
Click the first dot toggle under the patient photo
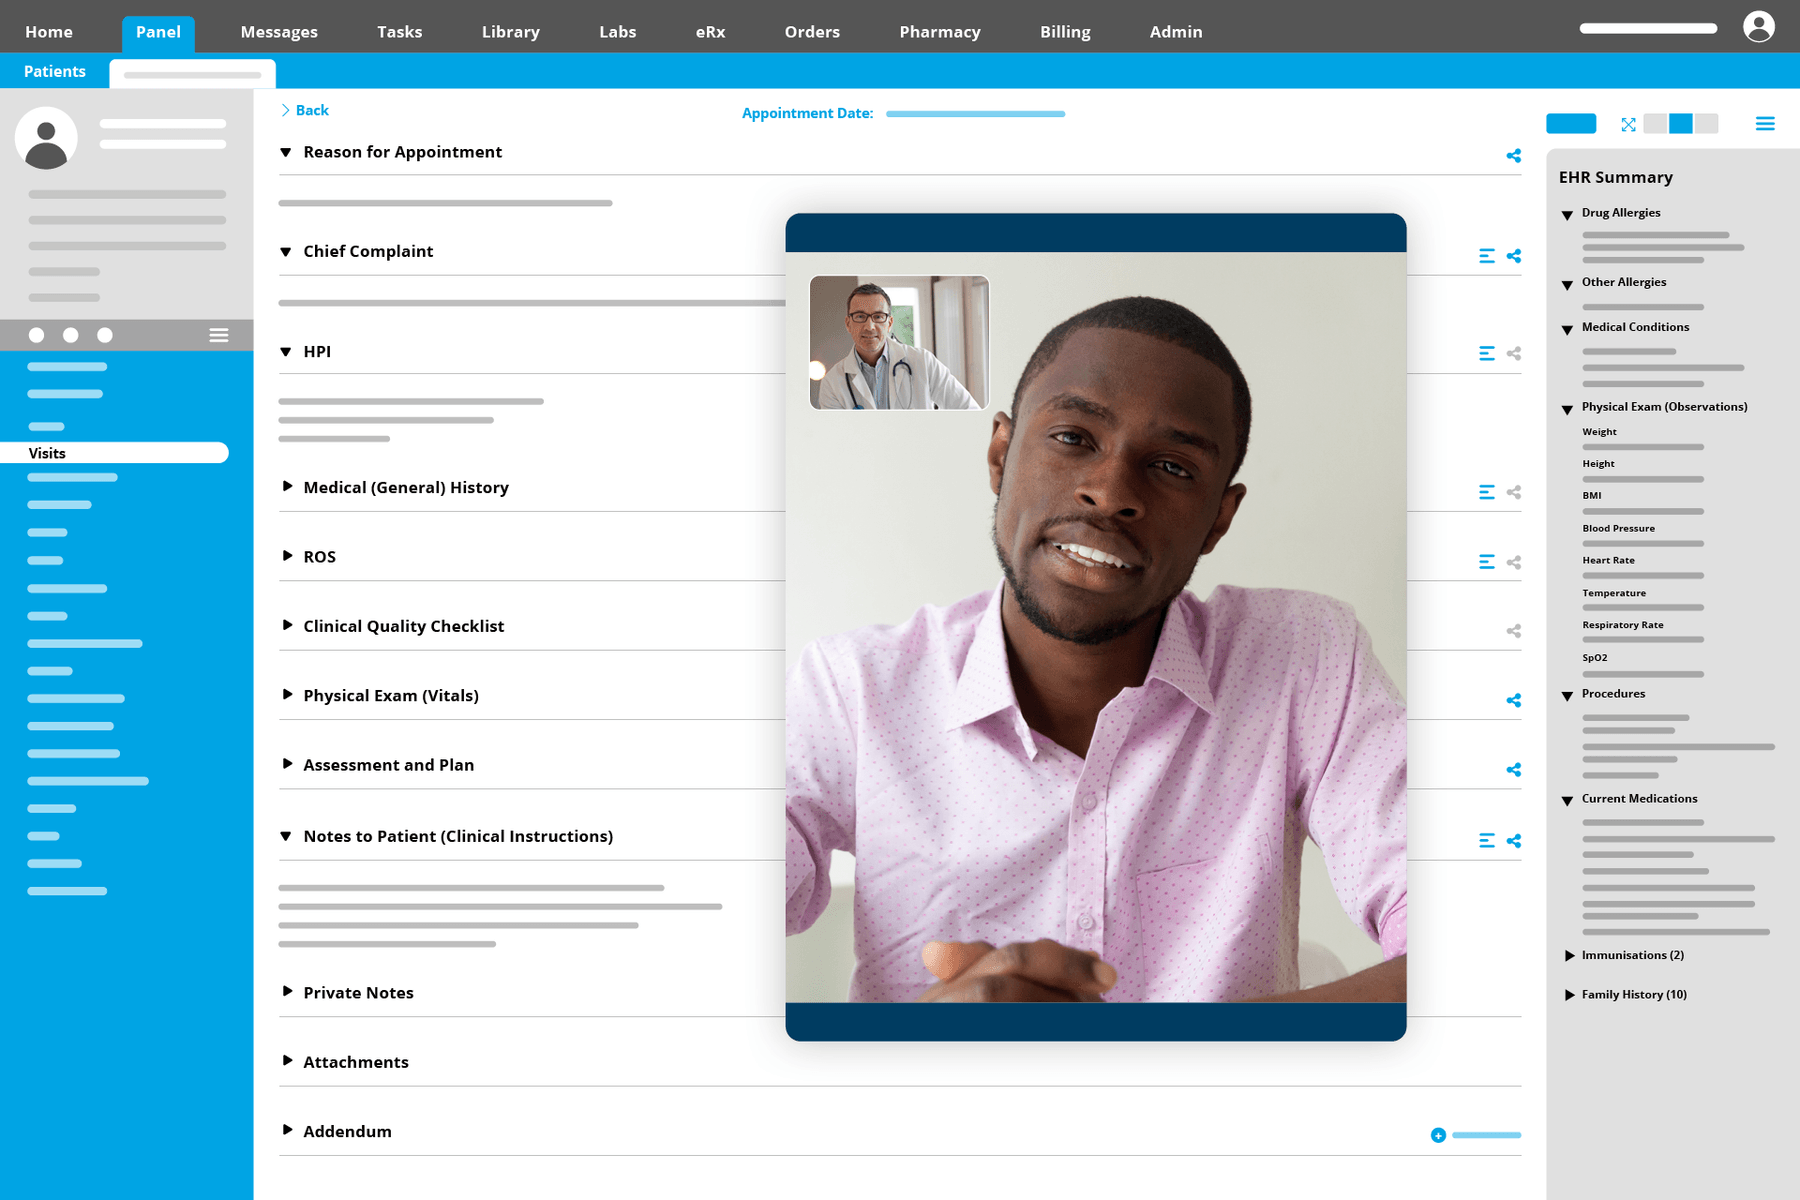(37, 335)
